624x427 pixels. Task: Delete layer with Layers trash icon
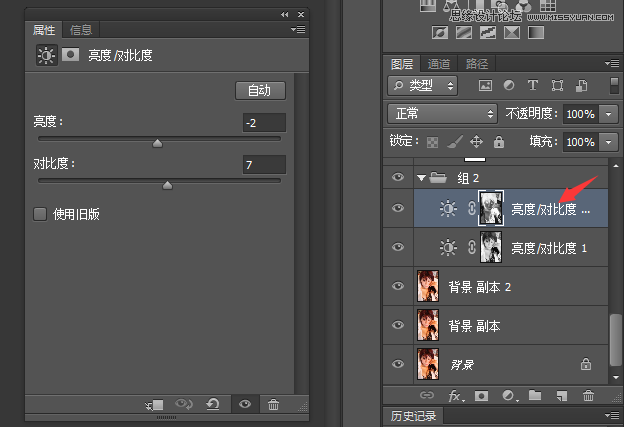[x=588, y=396]
